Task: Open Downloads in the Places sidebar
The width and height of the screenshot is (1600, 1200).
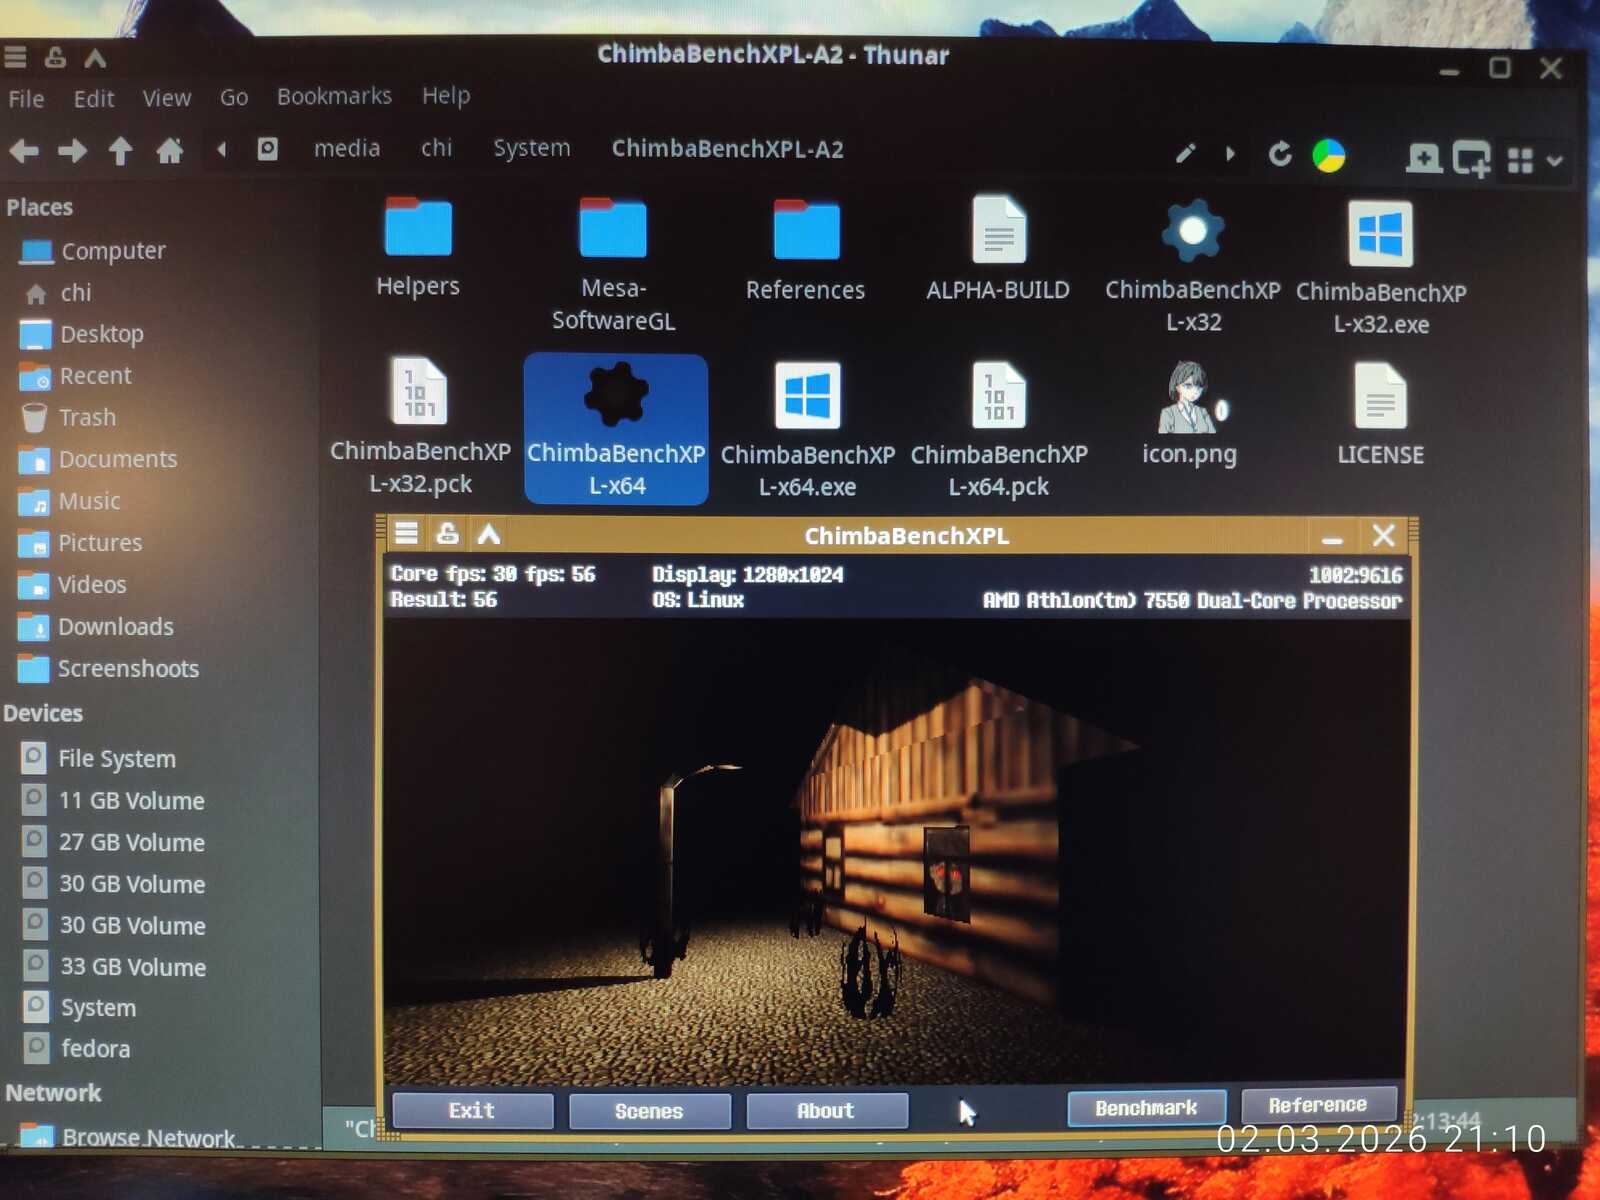Action: coord(97,627)
